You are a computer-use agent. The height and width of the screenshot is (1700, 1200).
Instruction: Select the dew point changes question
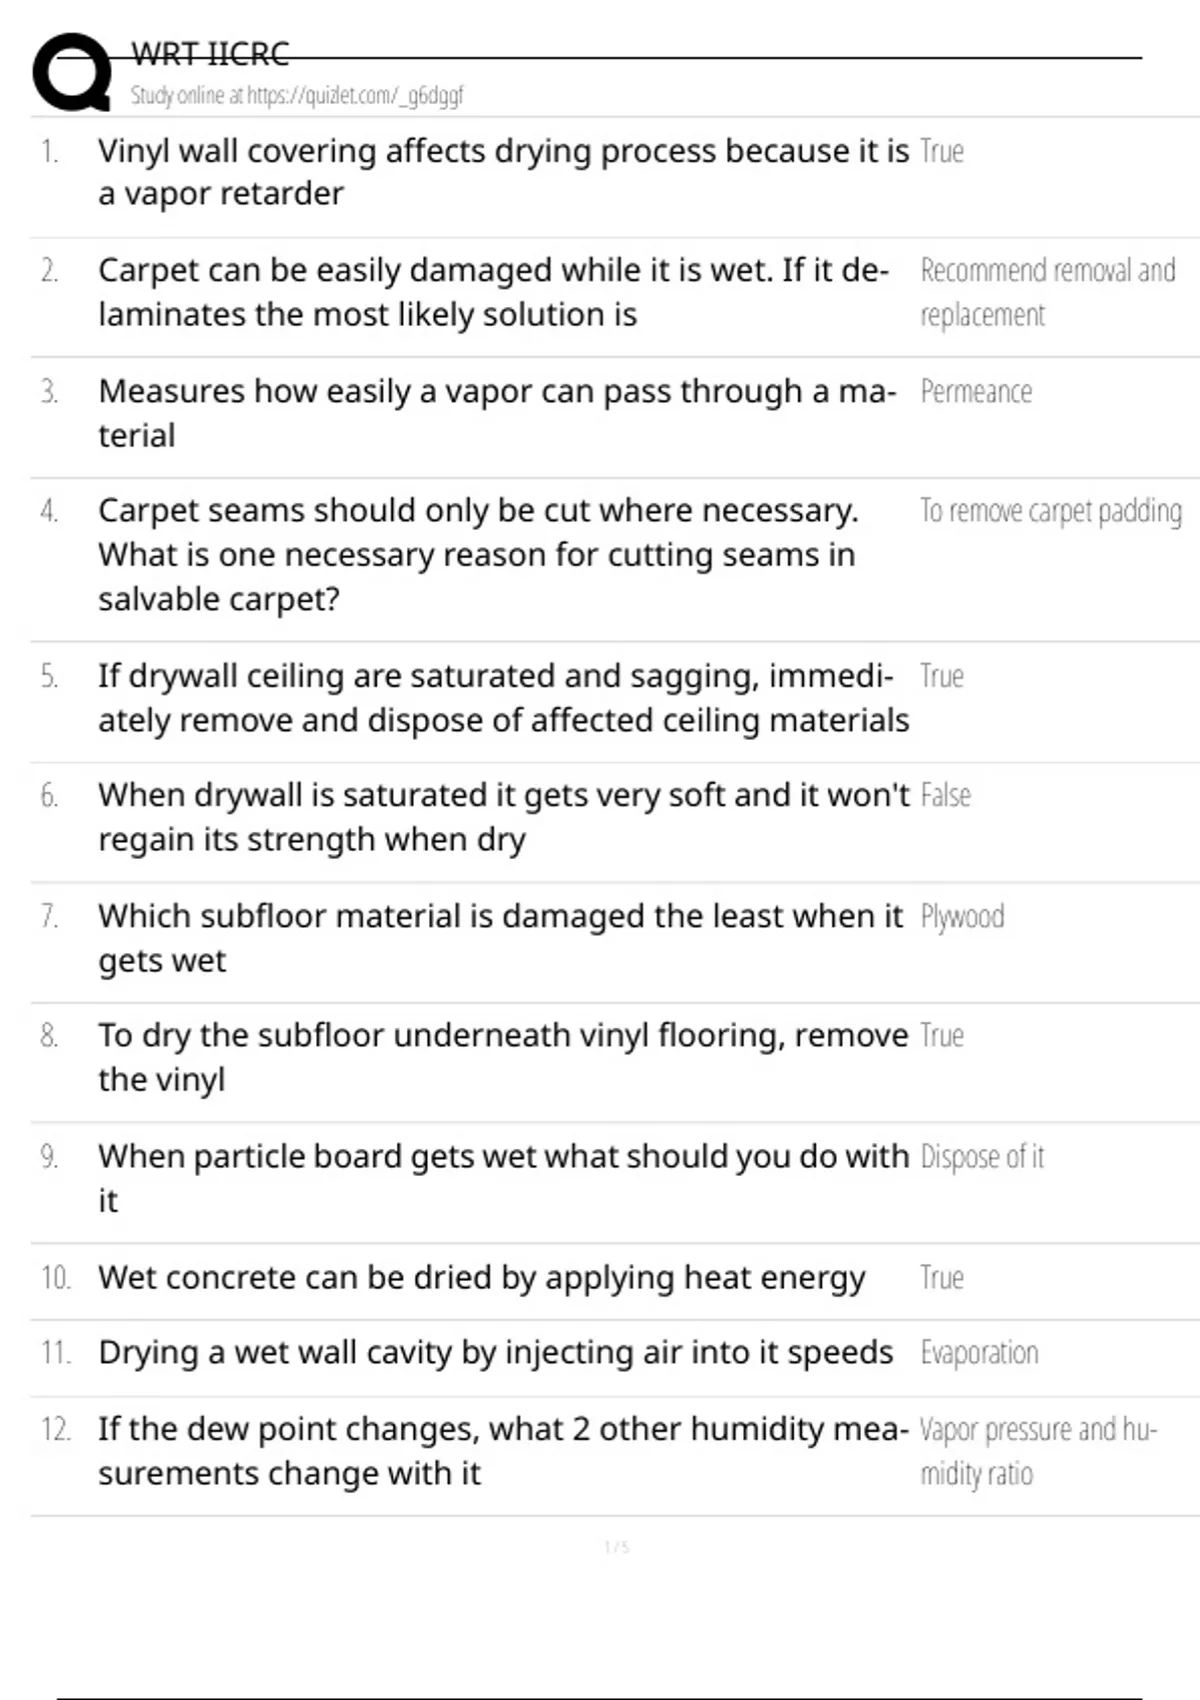pyautogui.click(x=503, y=1451)
